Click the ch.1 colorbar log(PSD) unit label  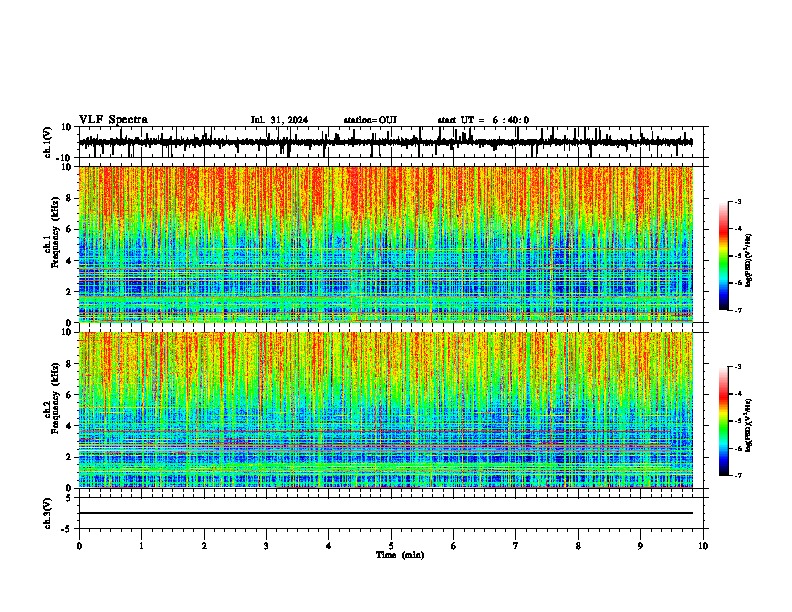[748, 260]
